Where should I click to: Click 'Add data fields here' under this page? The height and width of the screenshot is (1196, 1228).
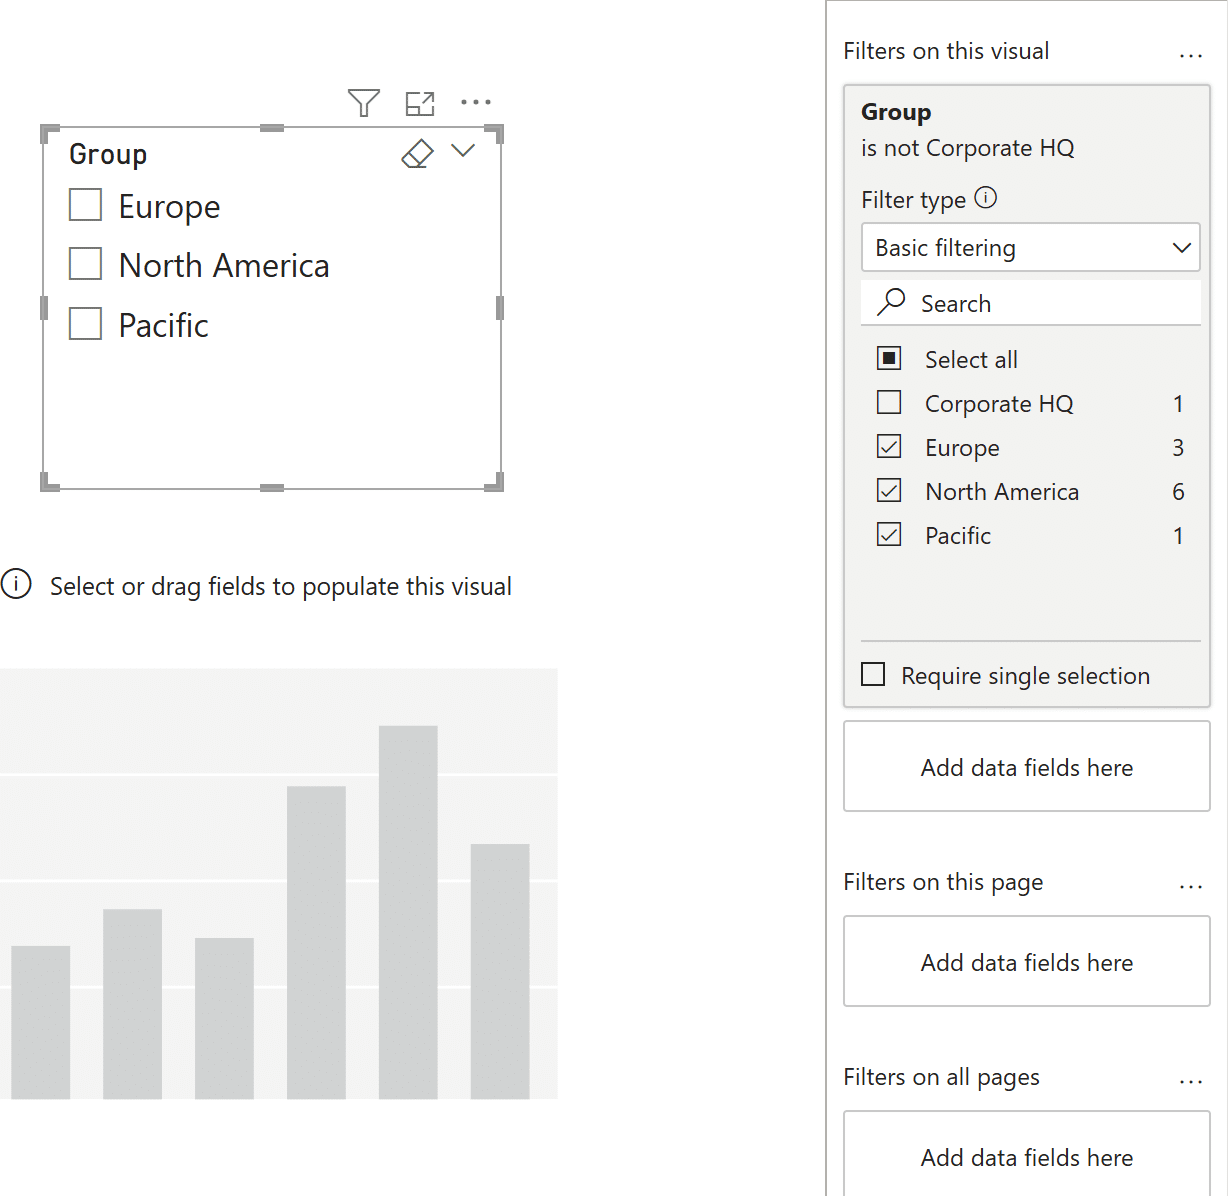pyautogui.click(x=1026, y=962)
